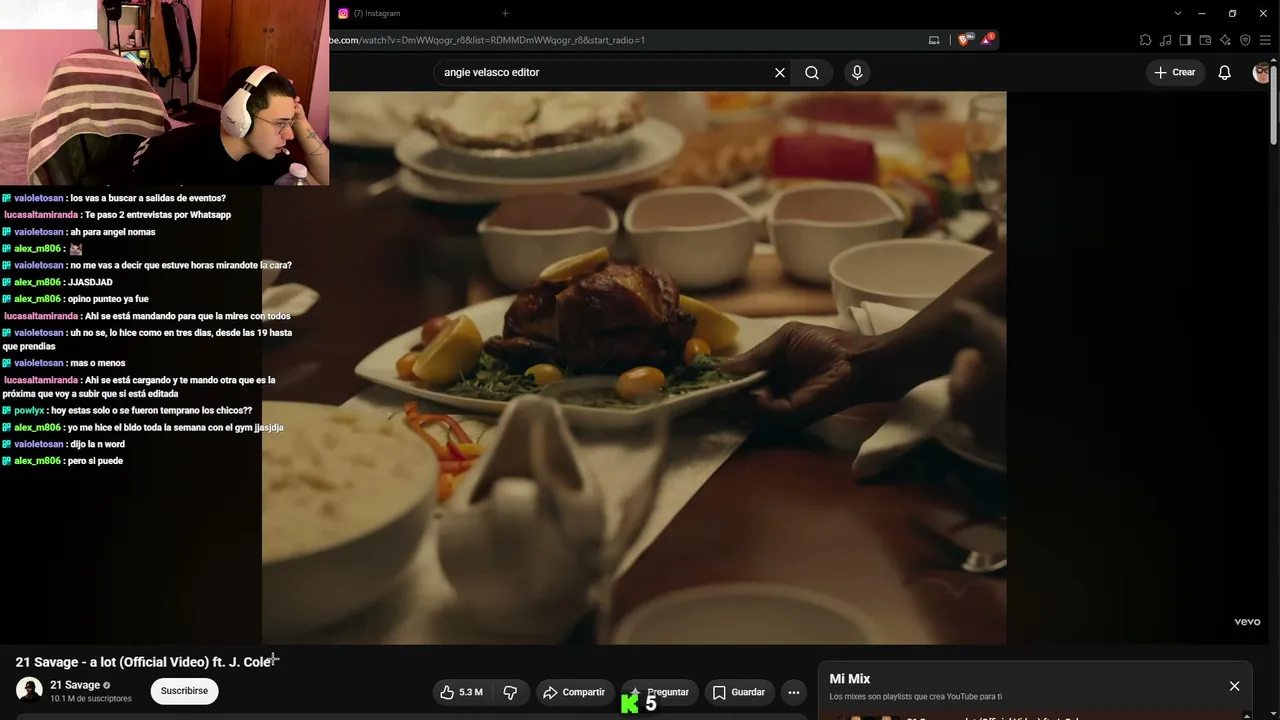Open the Brave Shields lion icon
The width and height of the screenshot is (1280, 720).
point(964,40)
